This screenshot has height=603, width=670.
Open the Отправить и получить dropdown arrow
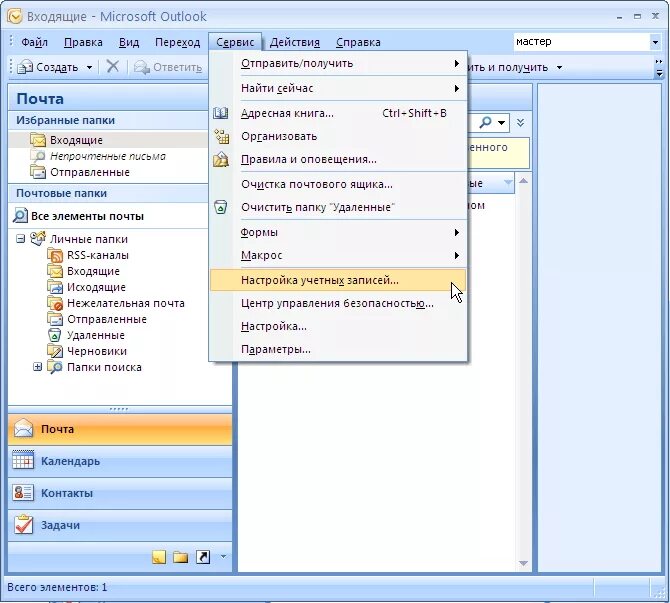pyautogui.click(x=559, y=67)
